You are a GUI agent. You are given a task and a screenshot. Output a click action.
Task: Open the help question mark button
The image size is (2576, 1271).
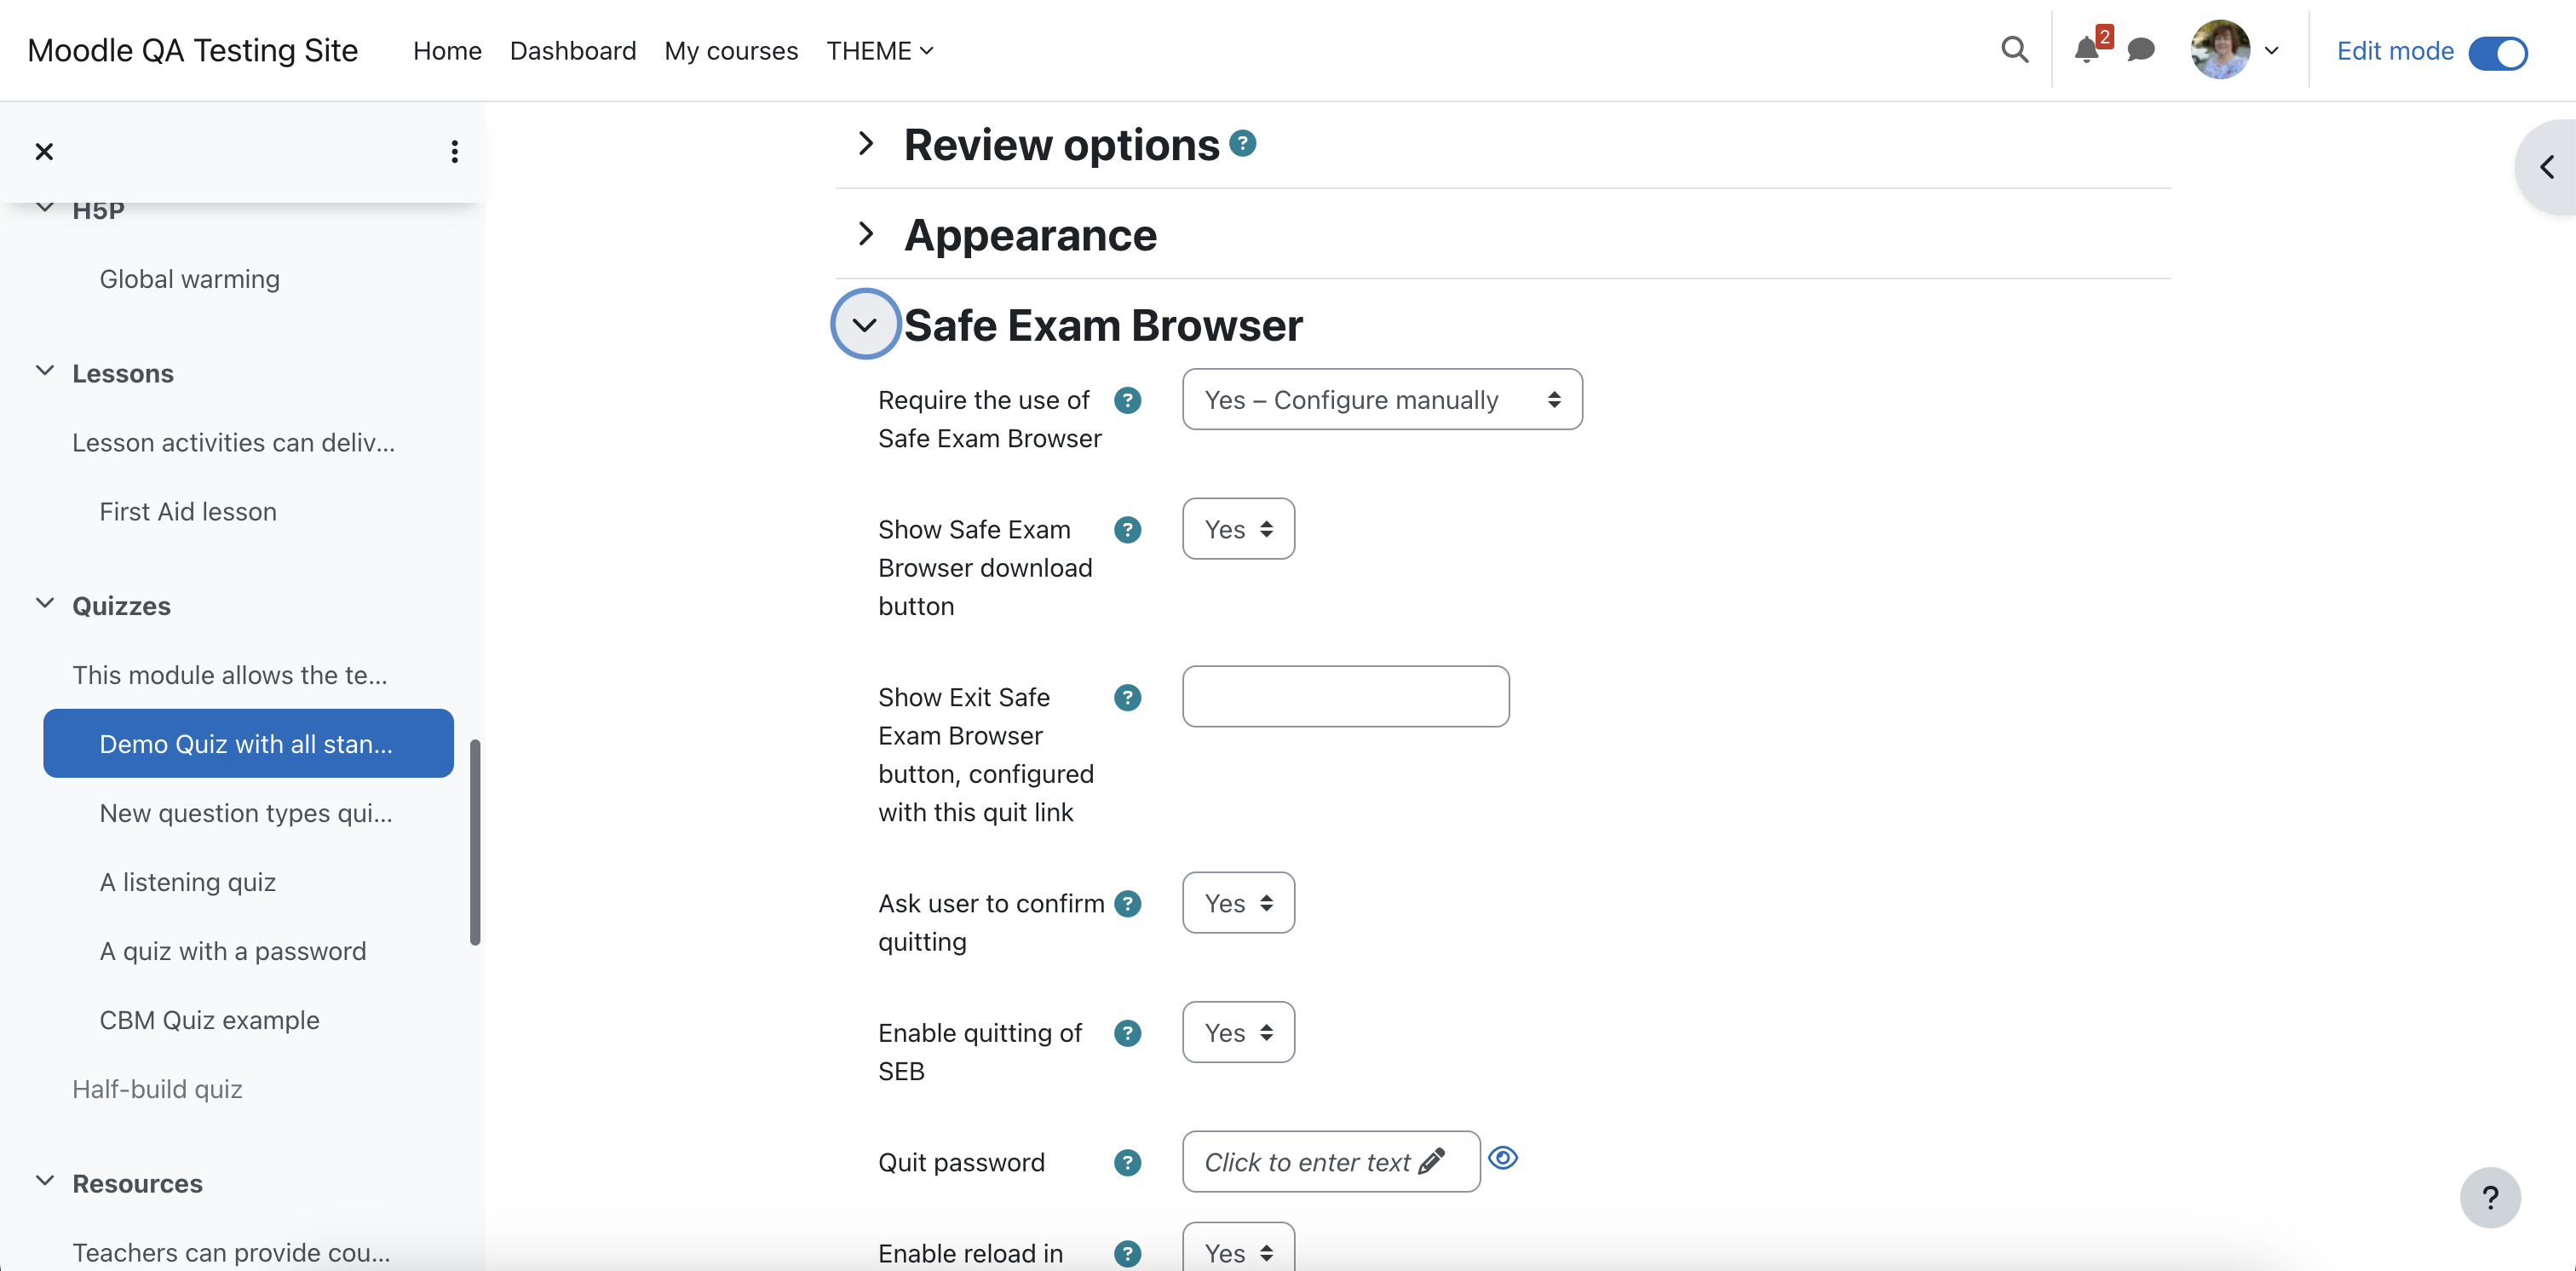coord(2489,1197)
